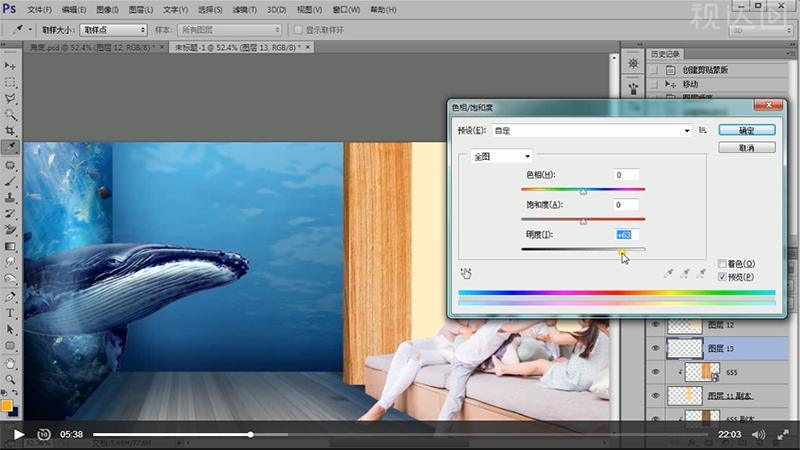Click the video volume speaker icon

pyautogui.click(x=758, y=435)
